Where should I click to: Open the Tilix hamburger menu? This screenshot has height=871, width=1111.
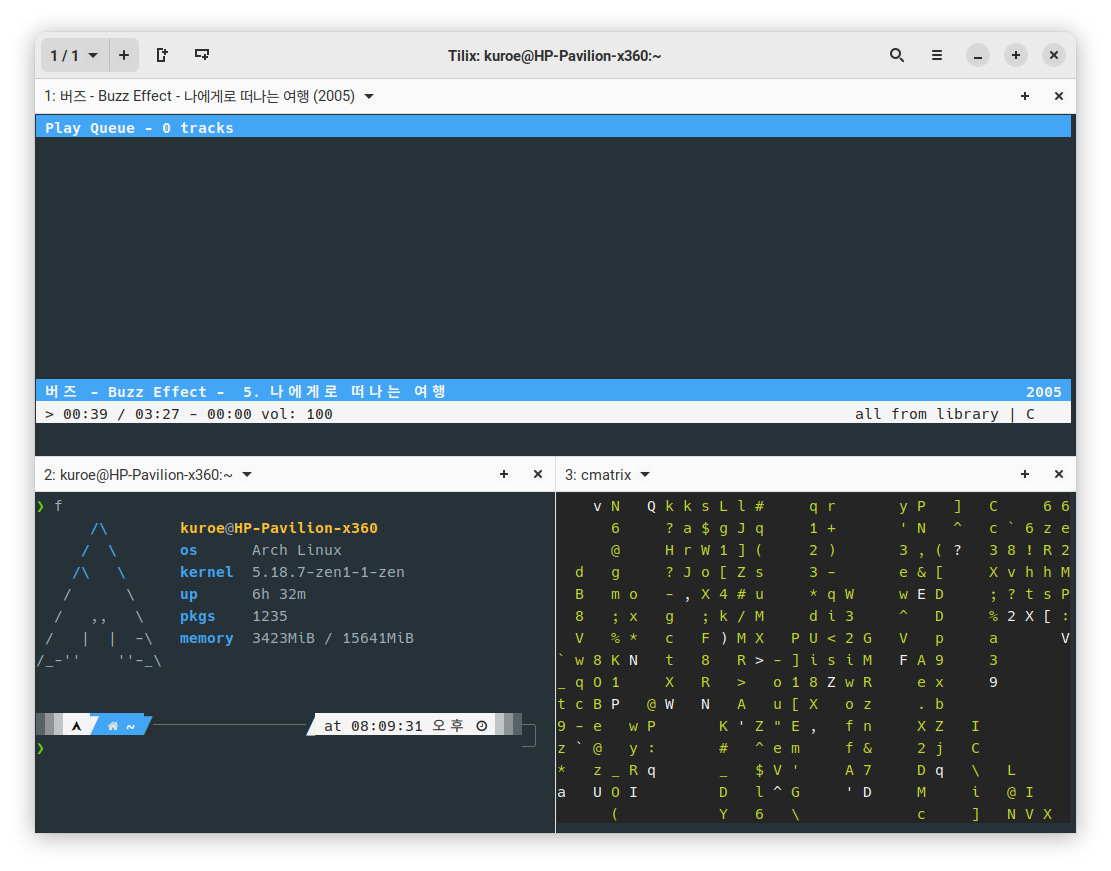pos(937,56)
